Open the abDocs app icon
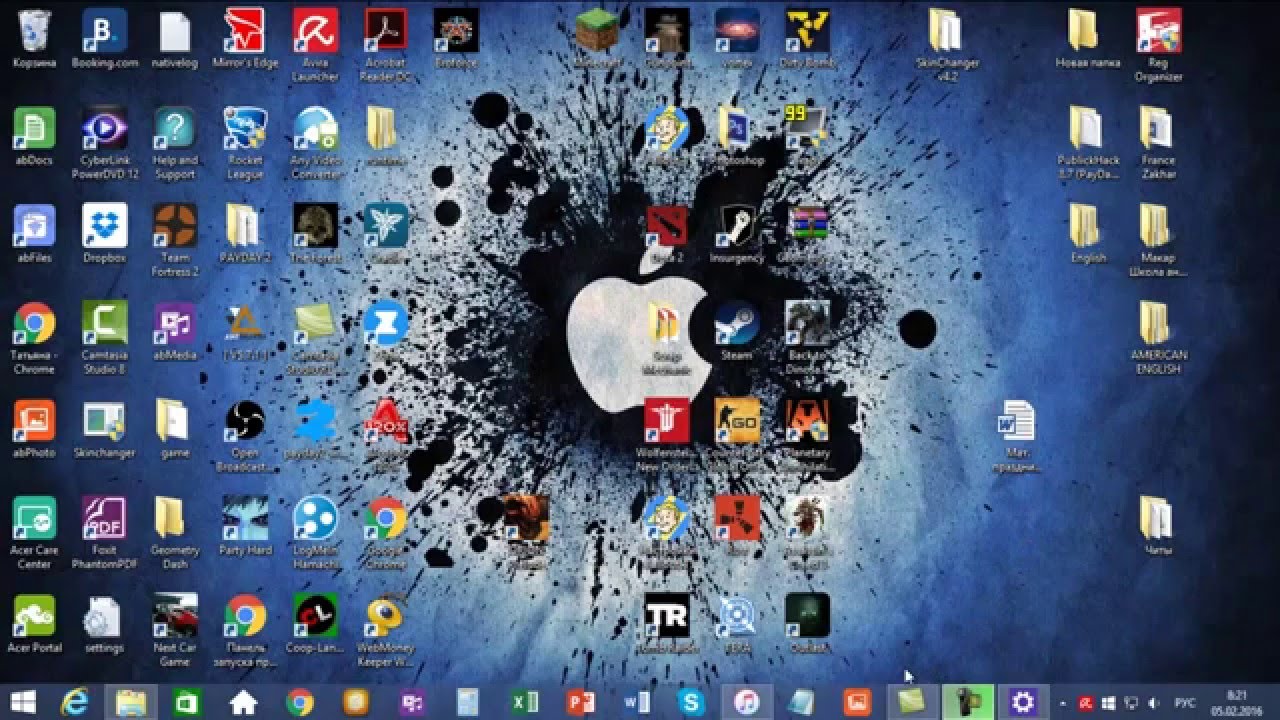Viewport: 1280px width, 720px height. tap(34, 128)
